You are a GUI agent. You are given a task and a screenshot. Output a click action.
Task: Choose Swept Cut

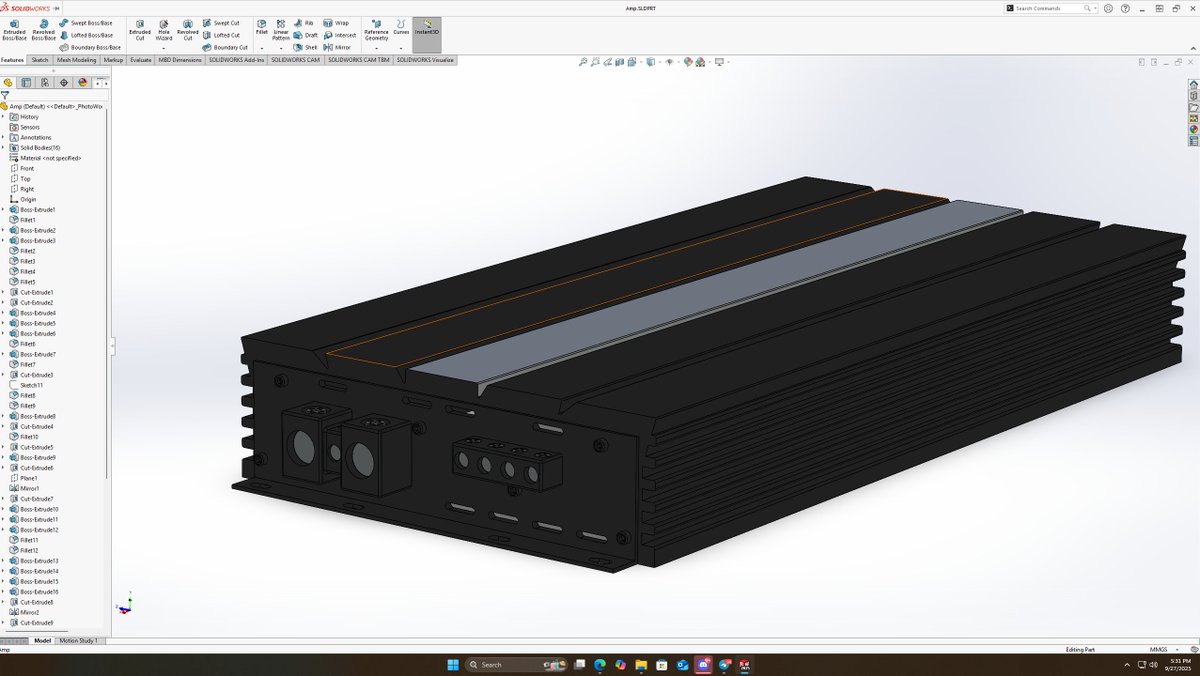click(x=221, y=22)
